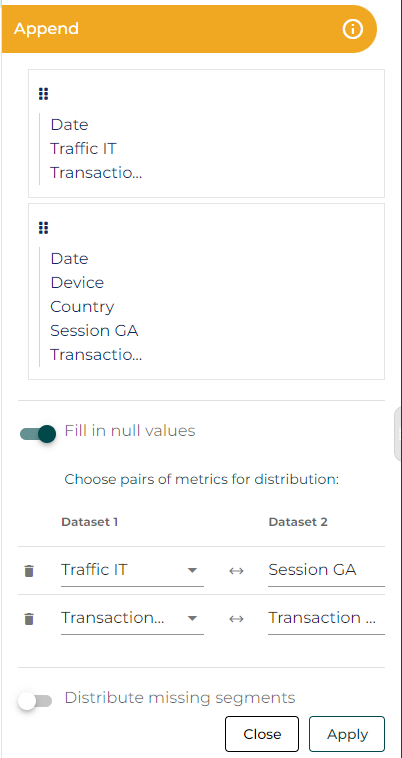Image resolution: width=402 pixels, height=758 pixels.
Task: Click the info icon in Append header
Action: pyautogui.click(x=352, y=29)
